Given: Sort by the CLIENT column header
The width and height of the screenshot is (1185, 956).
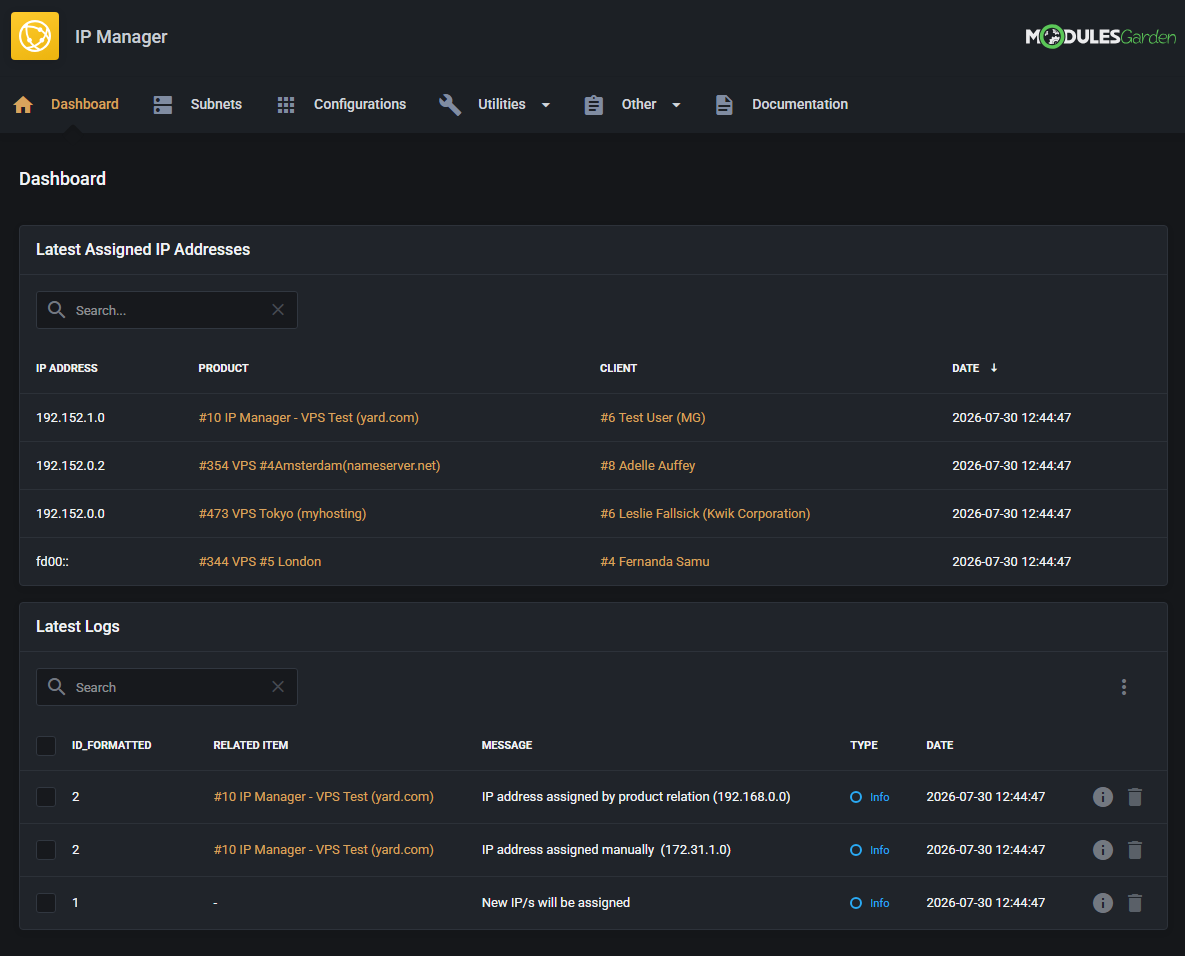Looking at the screenshot, I should pyautogui.click(x=618, y=368).
